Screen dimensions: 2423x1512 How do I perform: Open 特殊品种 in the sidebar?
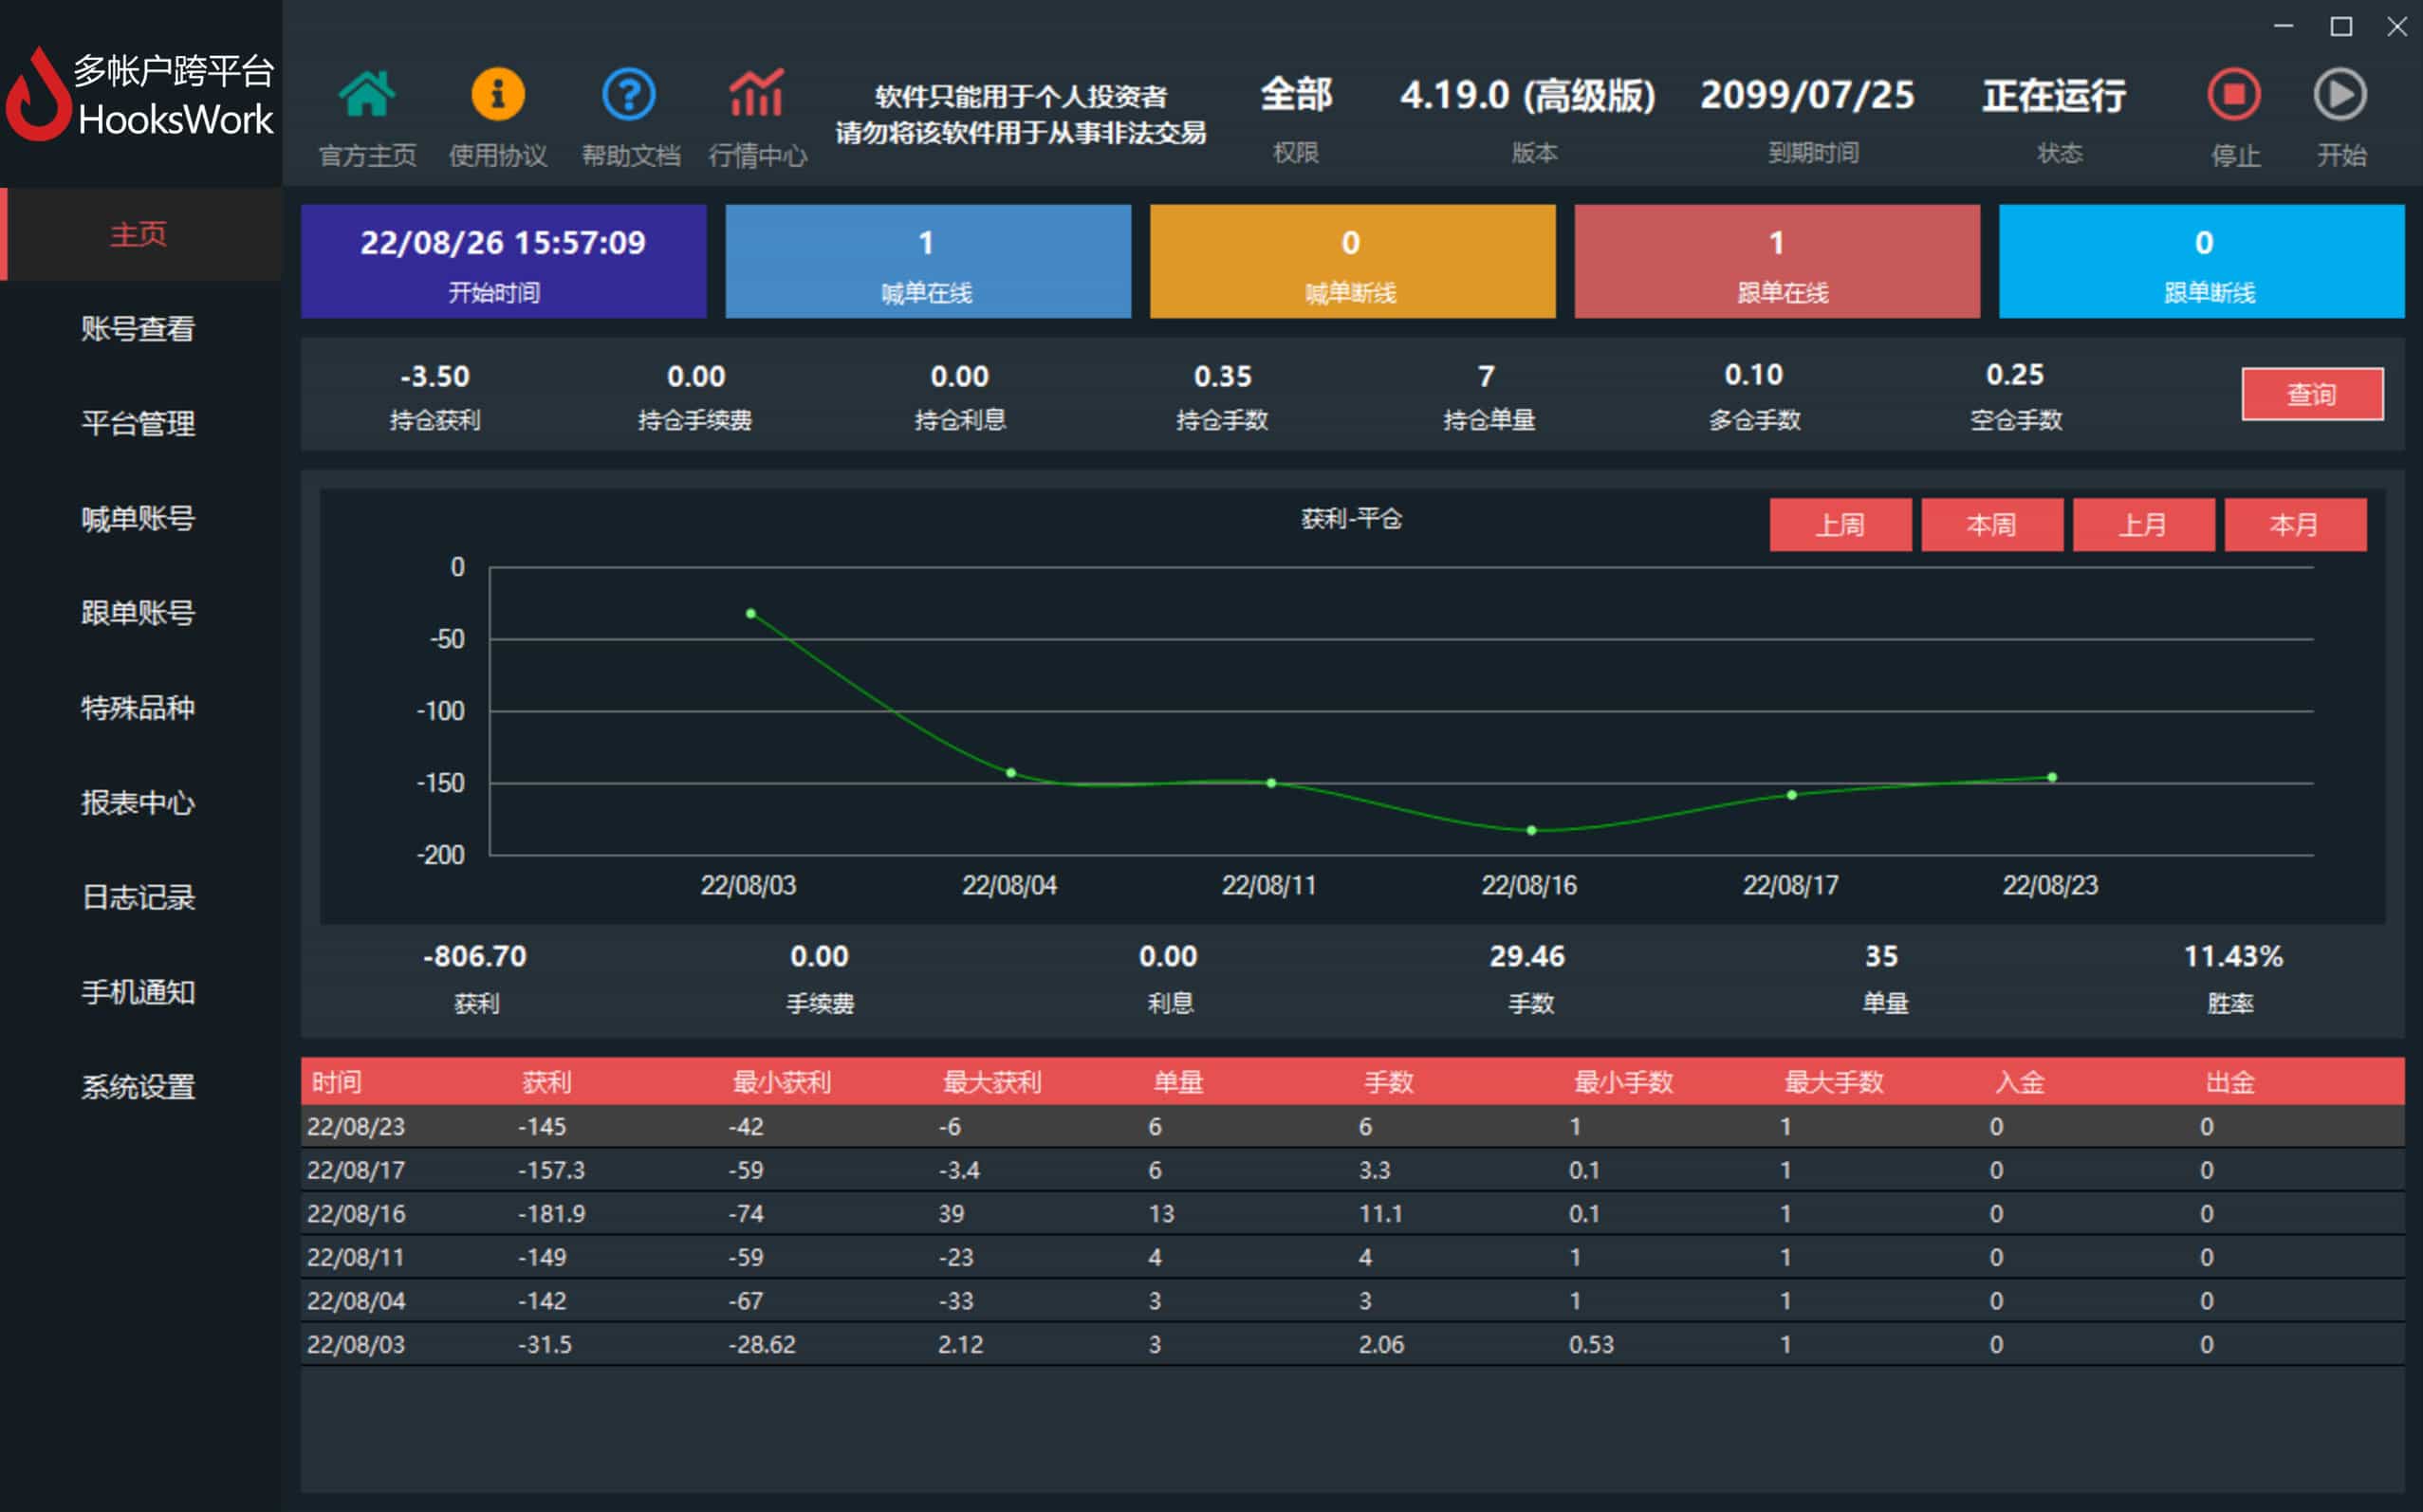click(x=138, y=707)
